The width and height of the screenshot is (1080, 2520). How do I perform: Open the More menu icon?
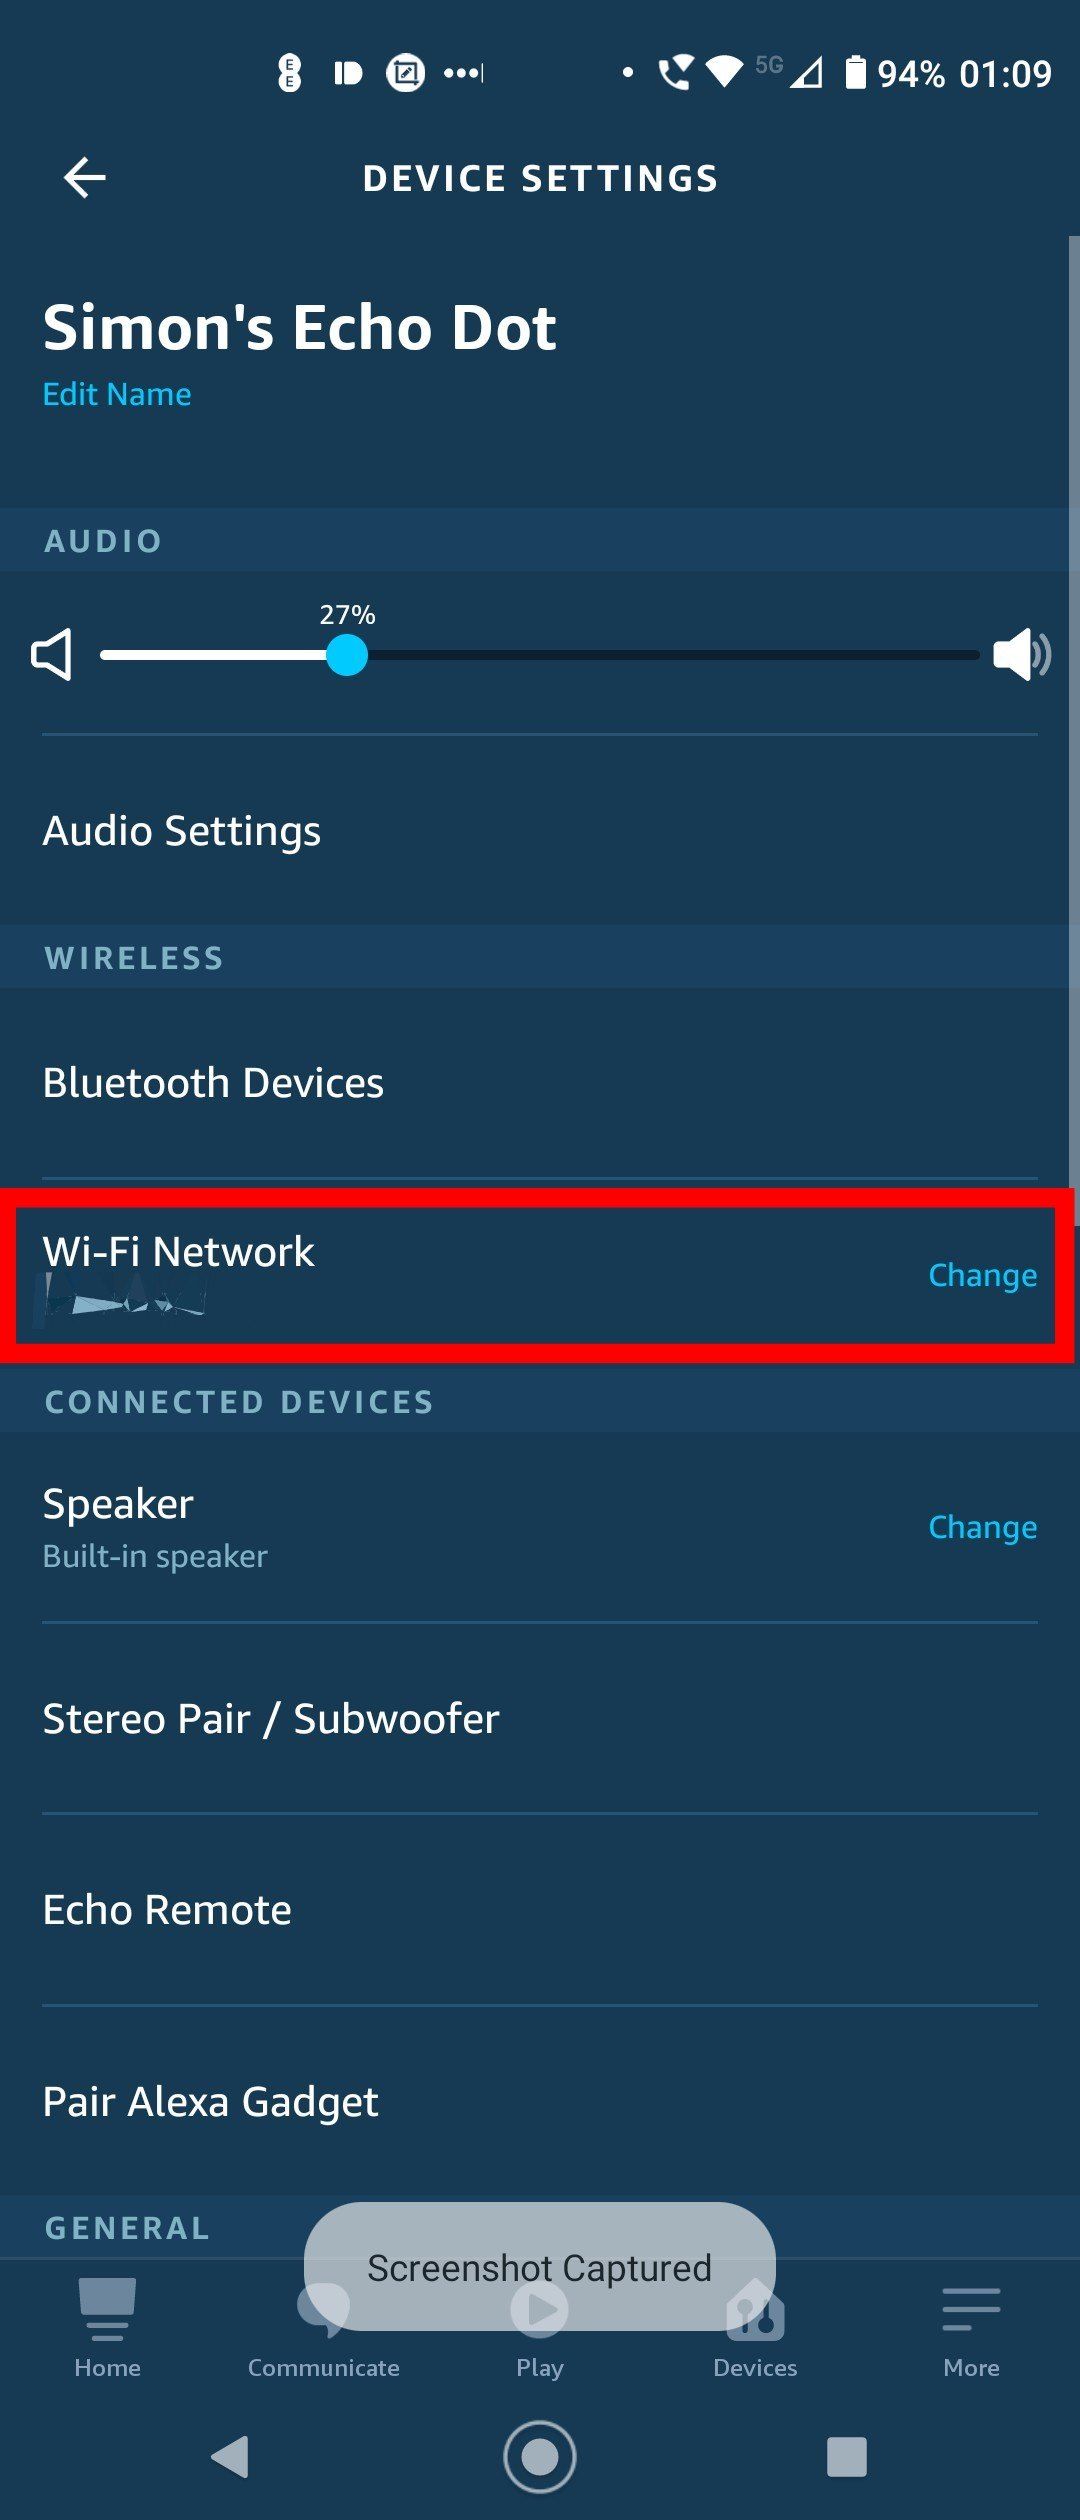tap(971, 2312)
